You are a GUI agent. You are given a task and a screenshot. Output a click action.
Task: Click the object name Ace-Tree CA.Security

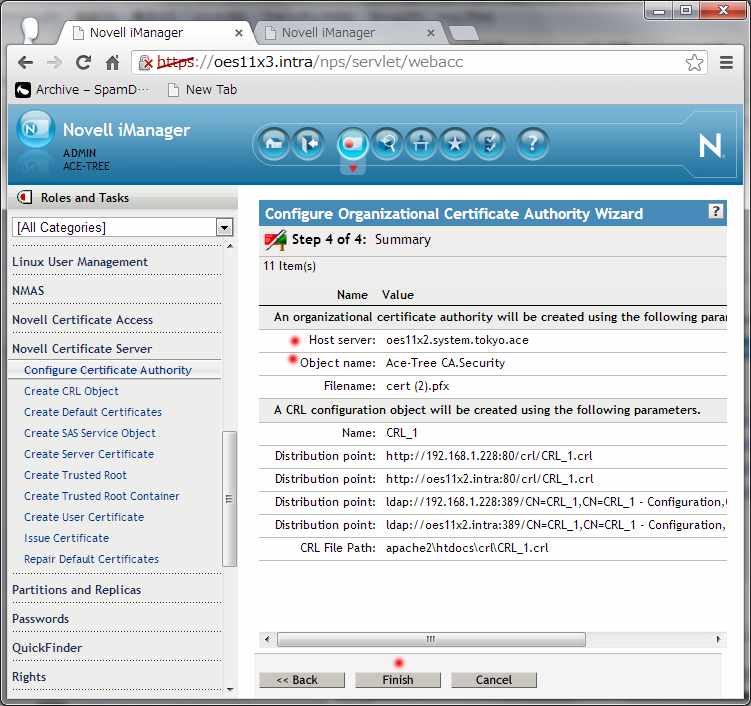click(445, 364)
